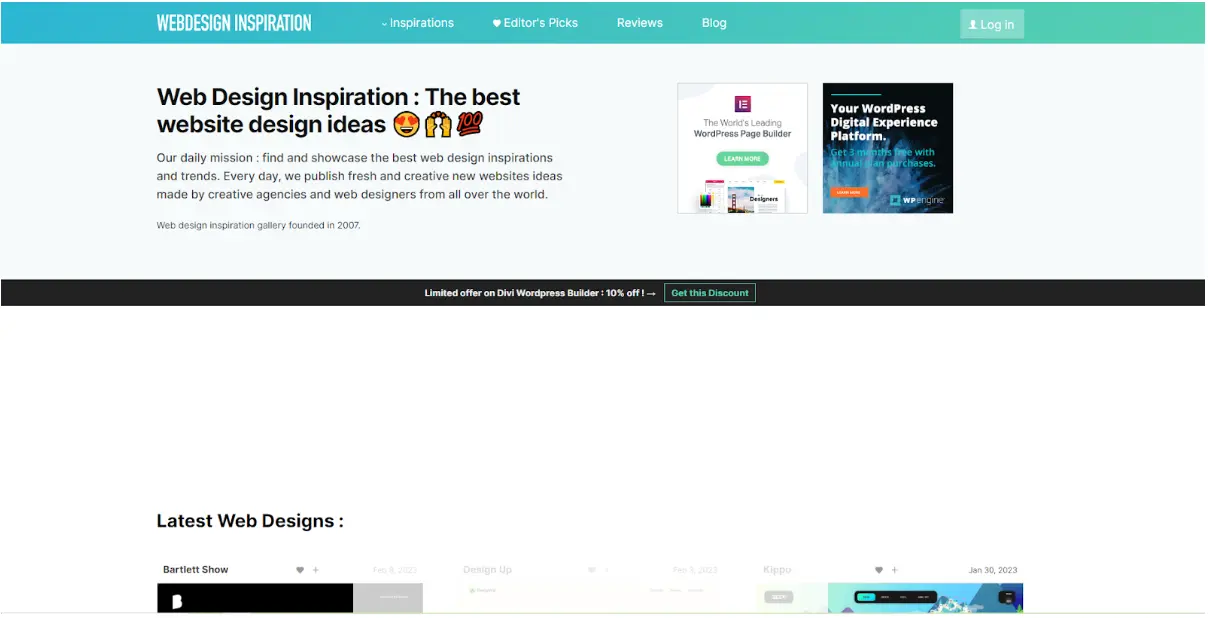Click the Get this Discount button
Image resolution: width=1208 pixels, height=618 pixels.
(710, 293)
